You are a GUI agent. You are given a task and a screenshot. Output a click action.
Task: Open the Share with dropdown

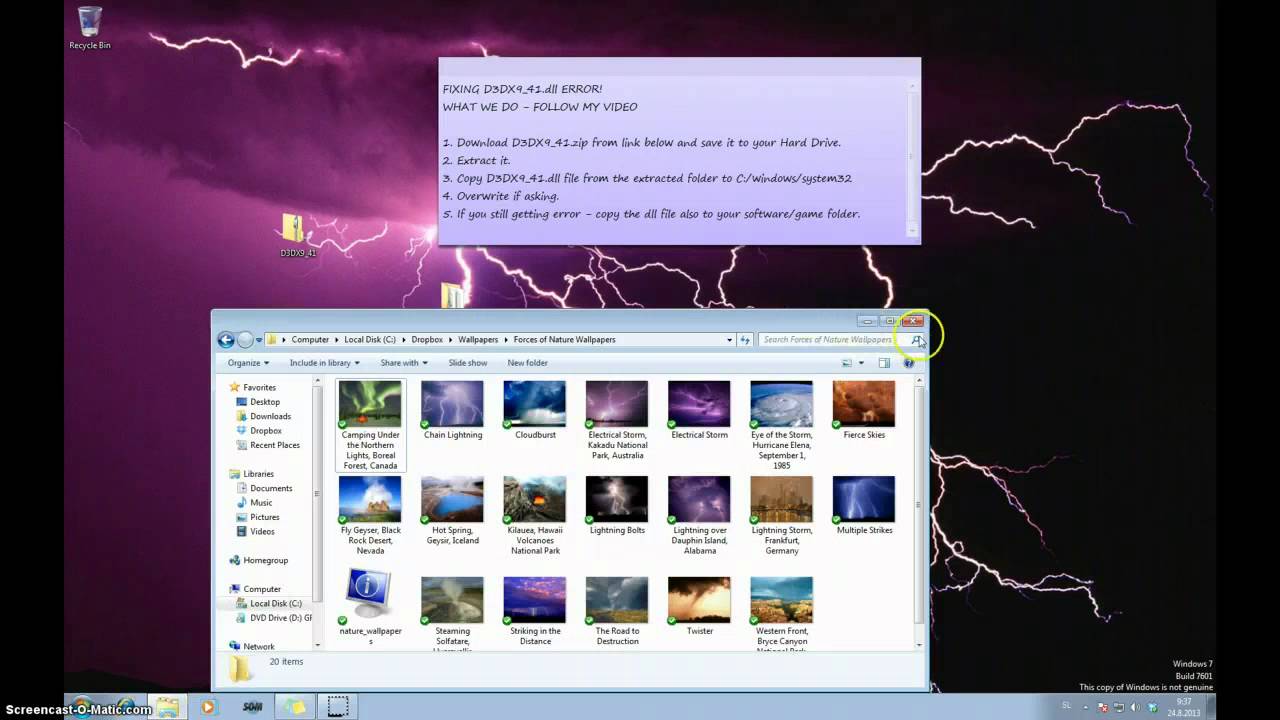click(404, 363)
